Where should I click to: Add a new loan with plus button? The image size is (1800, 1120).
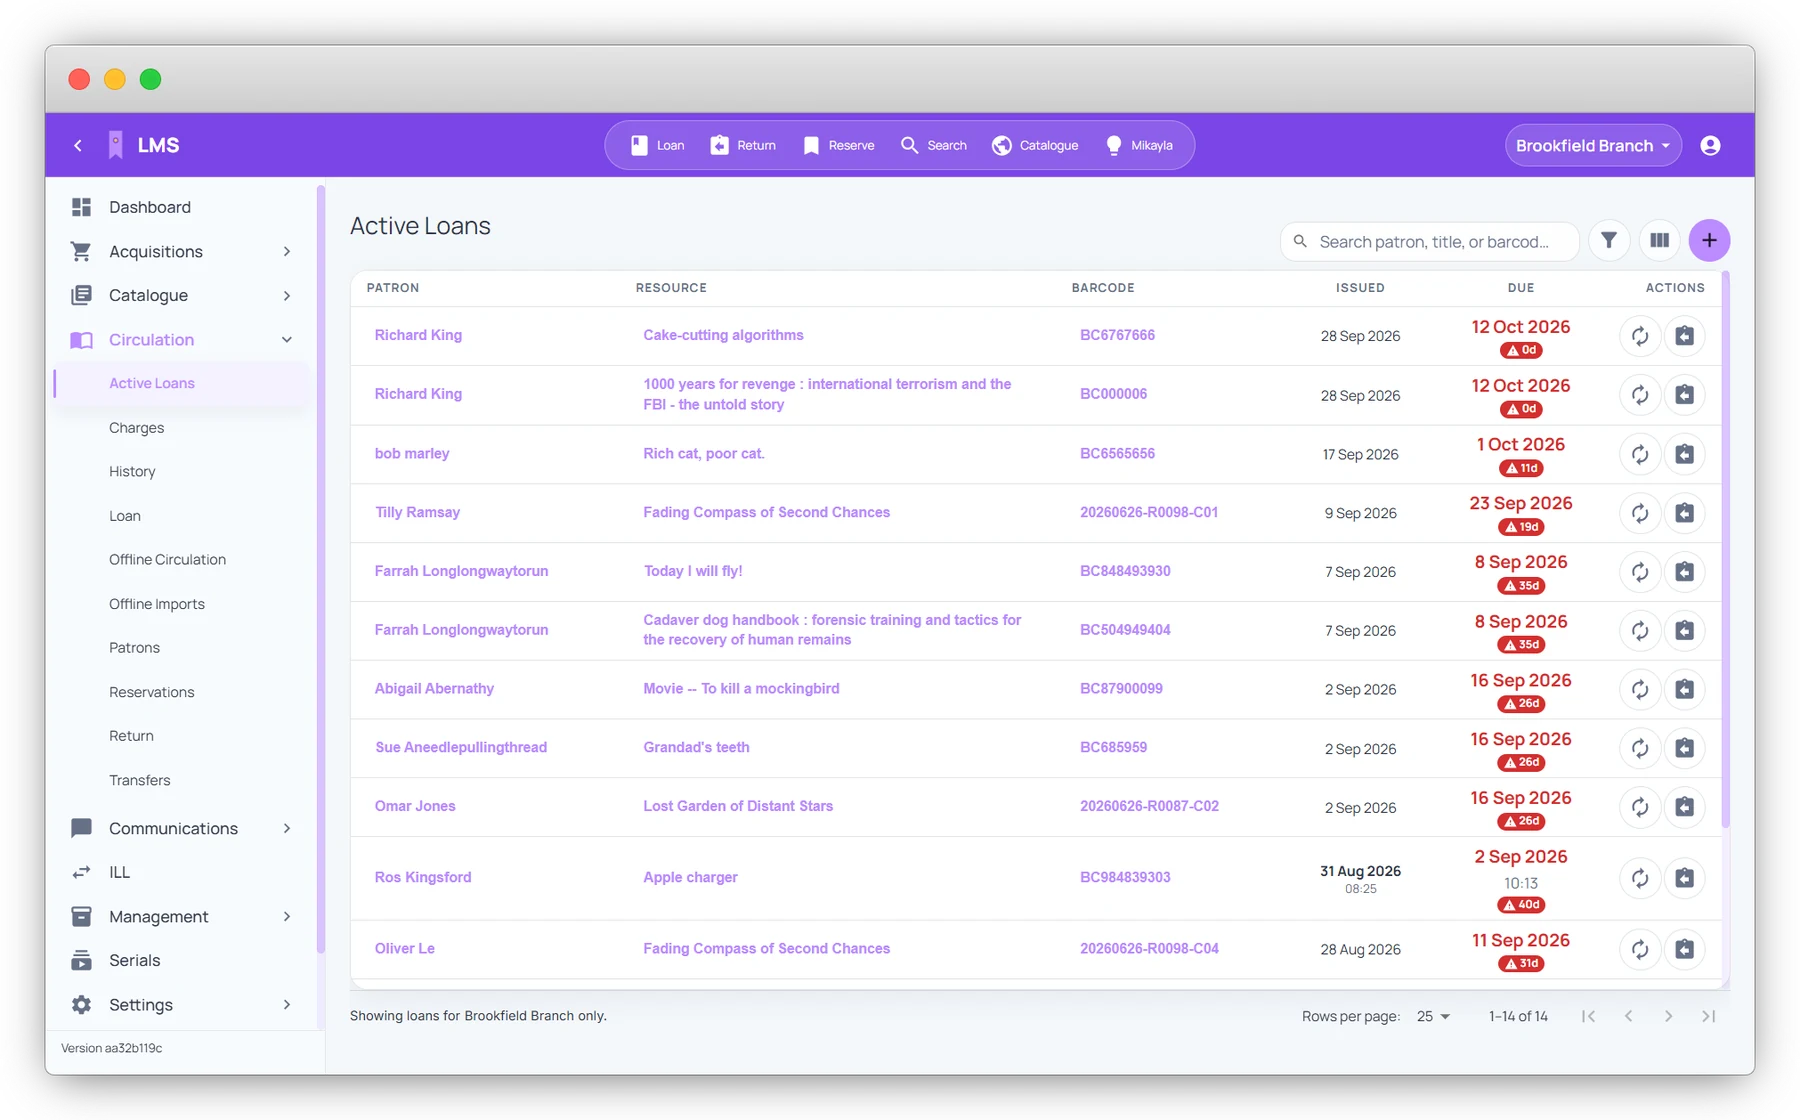point(1710,240)
